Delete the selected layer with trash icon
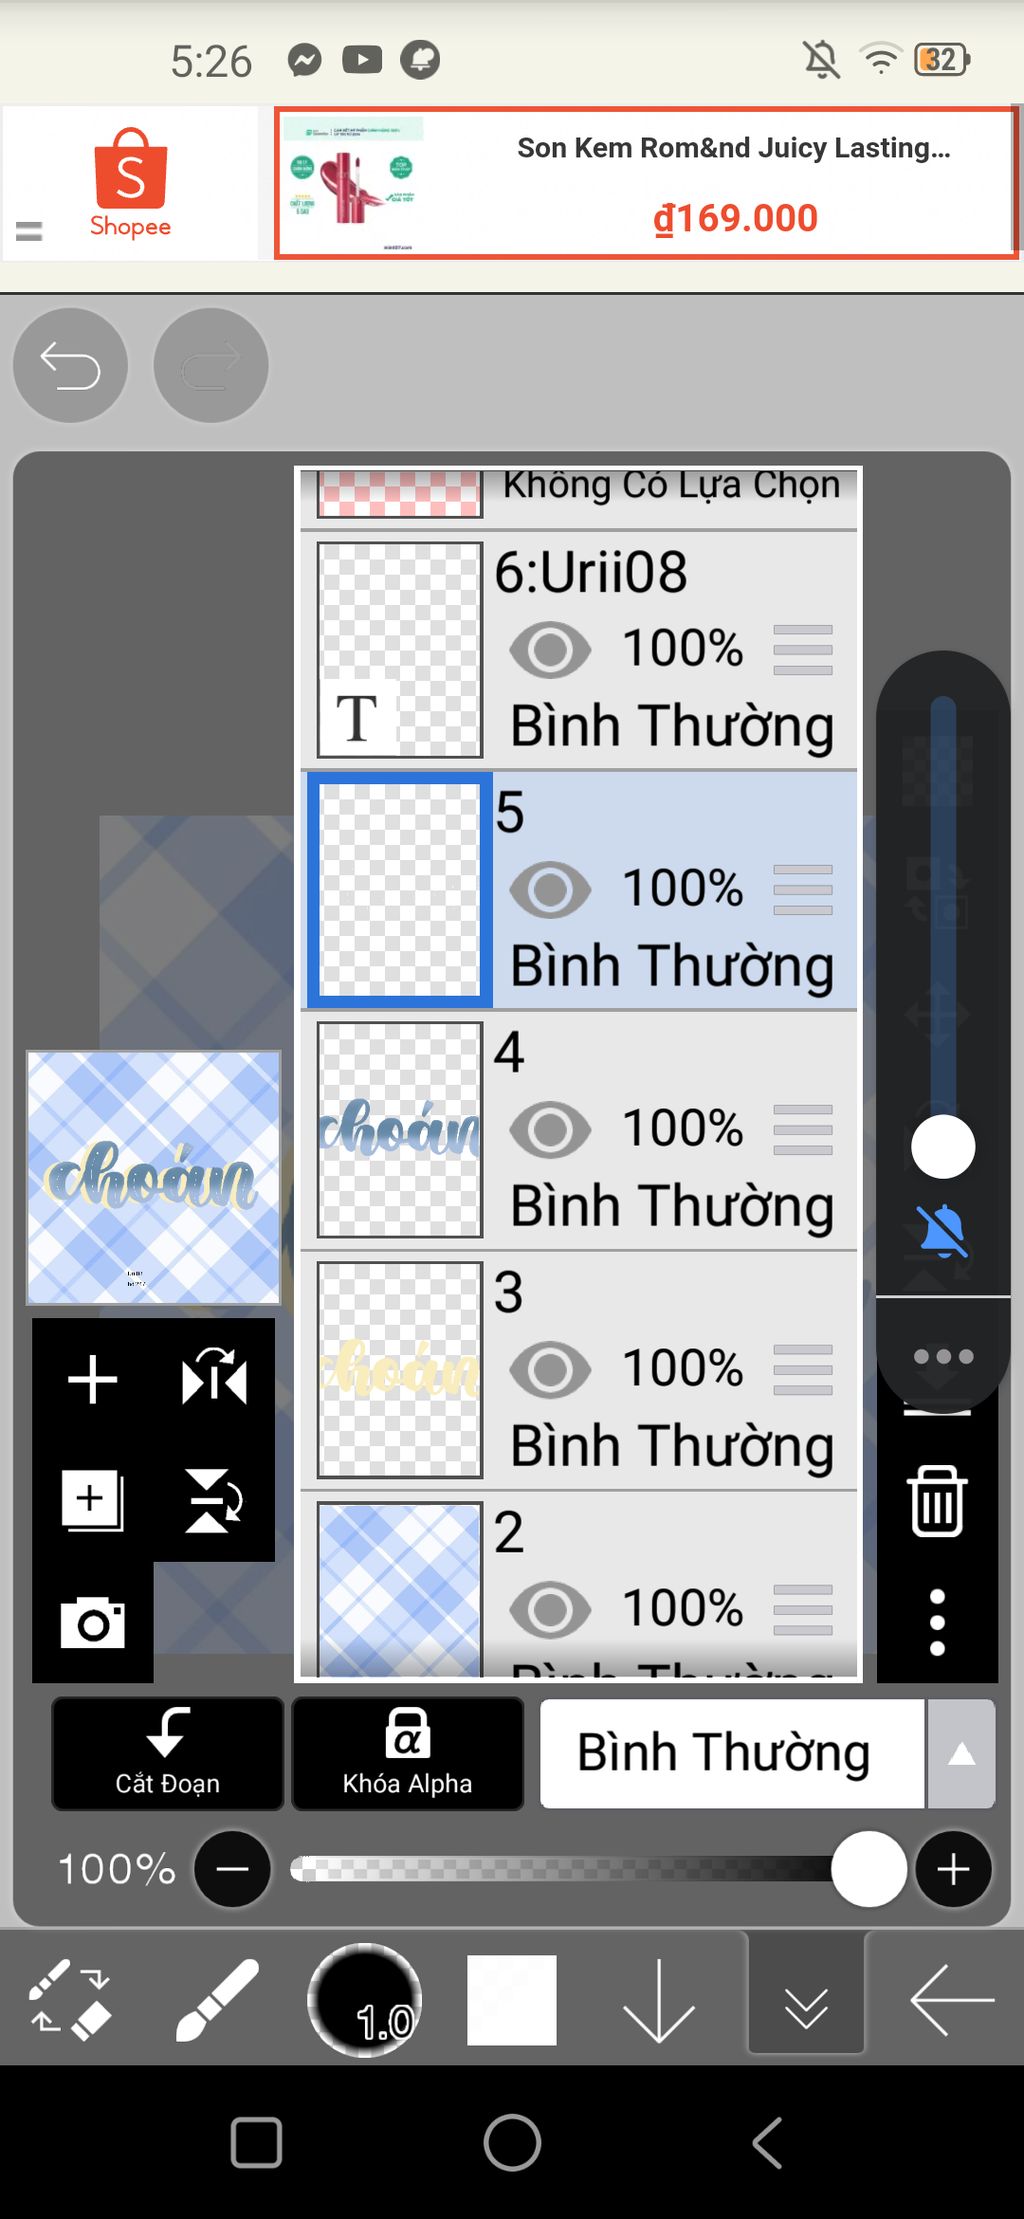Image resolution: width=1024 pixels, height=2219 pixels. (937, 1500)
